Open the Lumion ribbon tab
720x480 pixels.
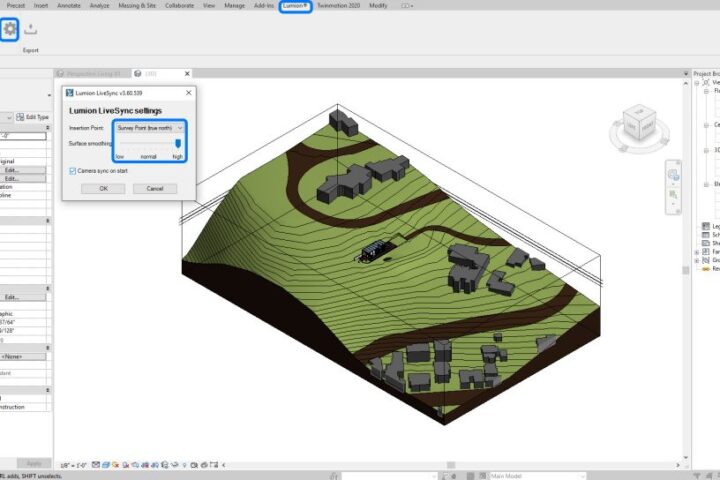pyautogui.click(x=295, y=6)
